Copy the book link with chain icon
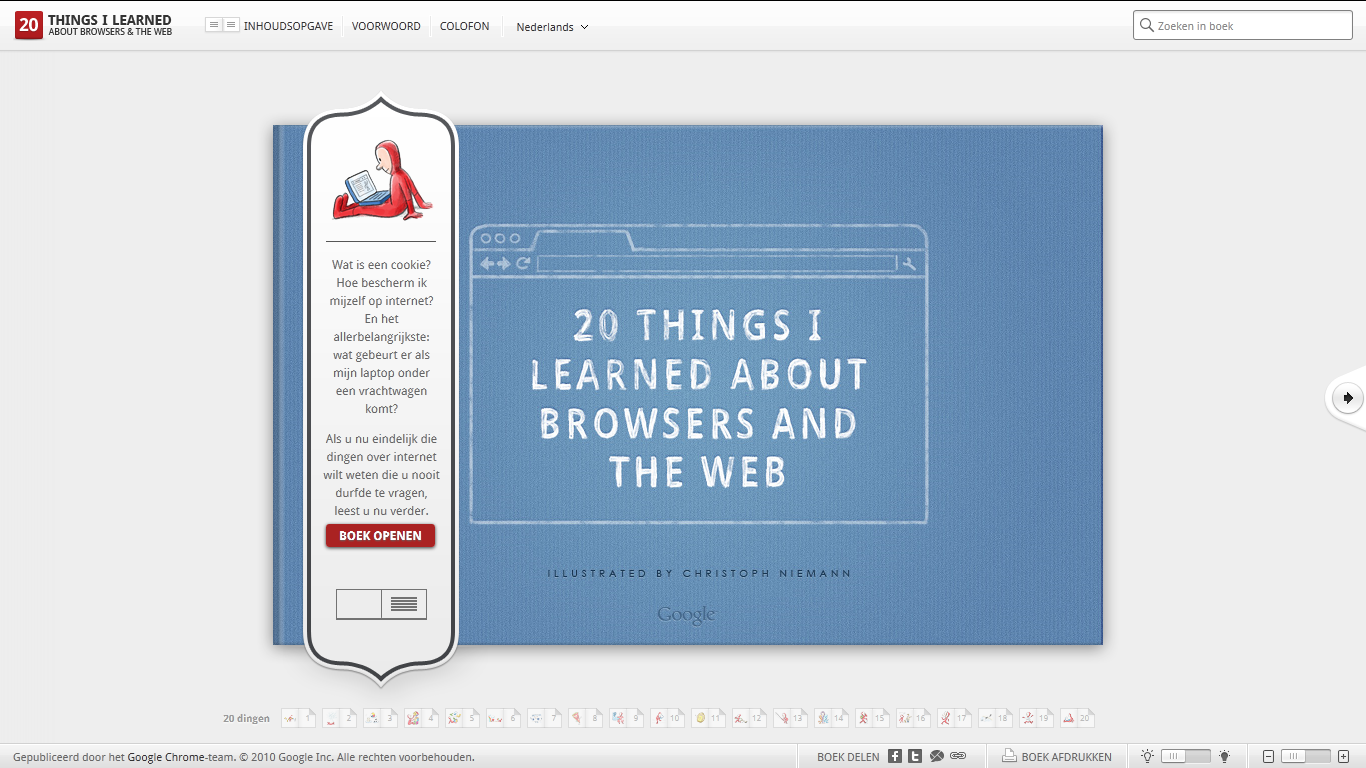The image size is (1366, 768). pyautogui.click(x=958, y=756)
